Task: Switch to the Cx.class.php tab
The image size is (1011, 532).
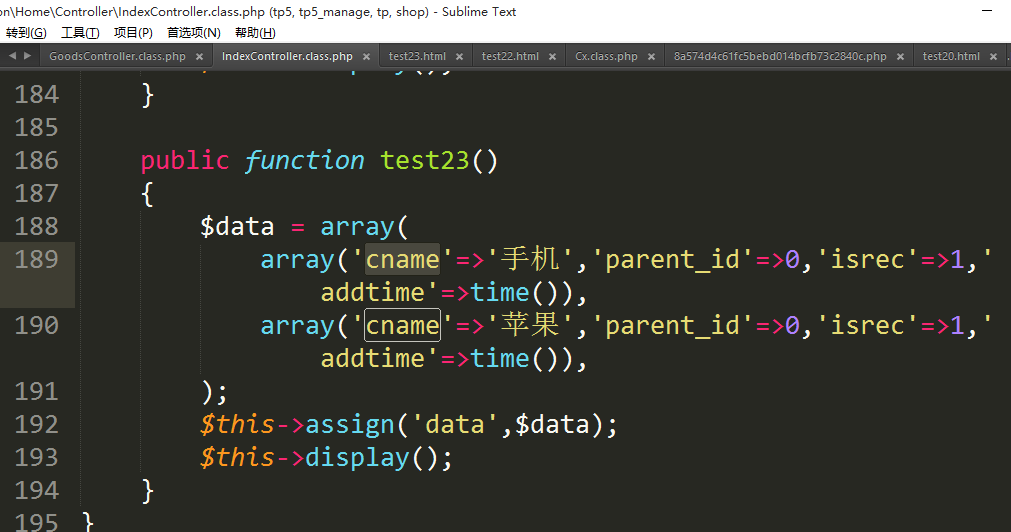Action: click(606, 57)
